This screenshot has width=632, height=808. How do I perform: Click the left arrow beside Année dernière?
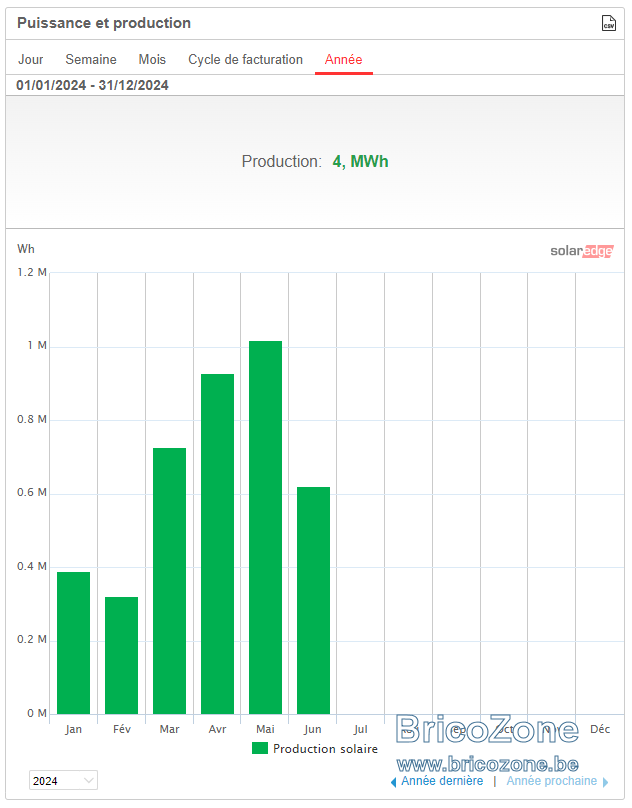coord(393,782)
